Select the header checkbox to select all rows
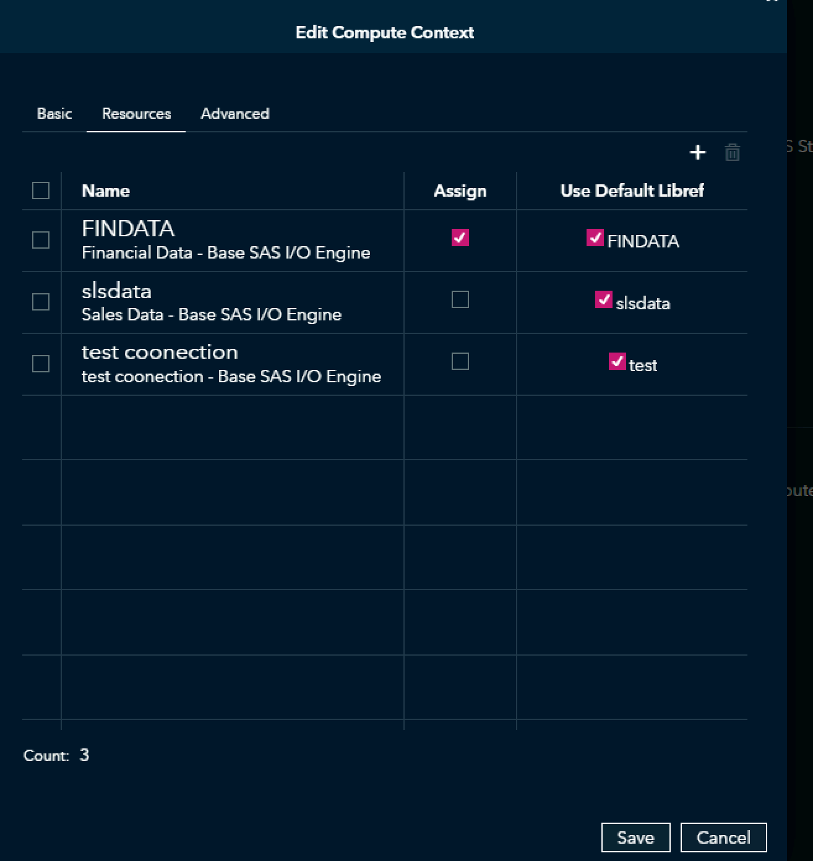Screen dimensions: 814x862 coord(40,190)
